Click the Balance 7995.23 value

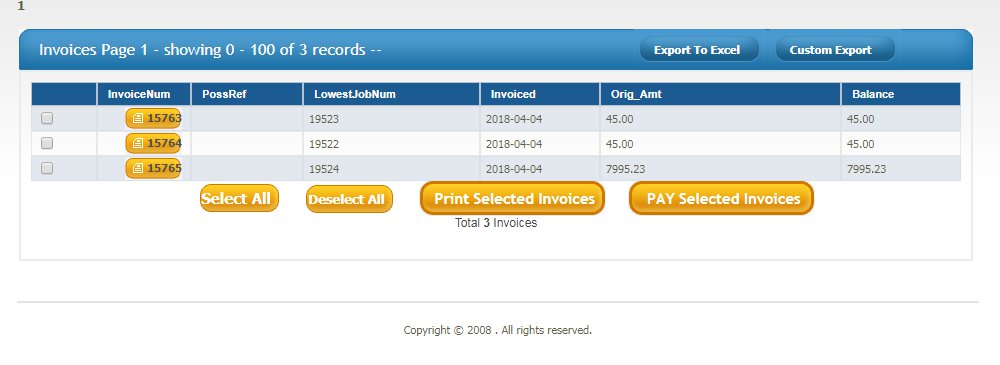point(866,169)
